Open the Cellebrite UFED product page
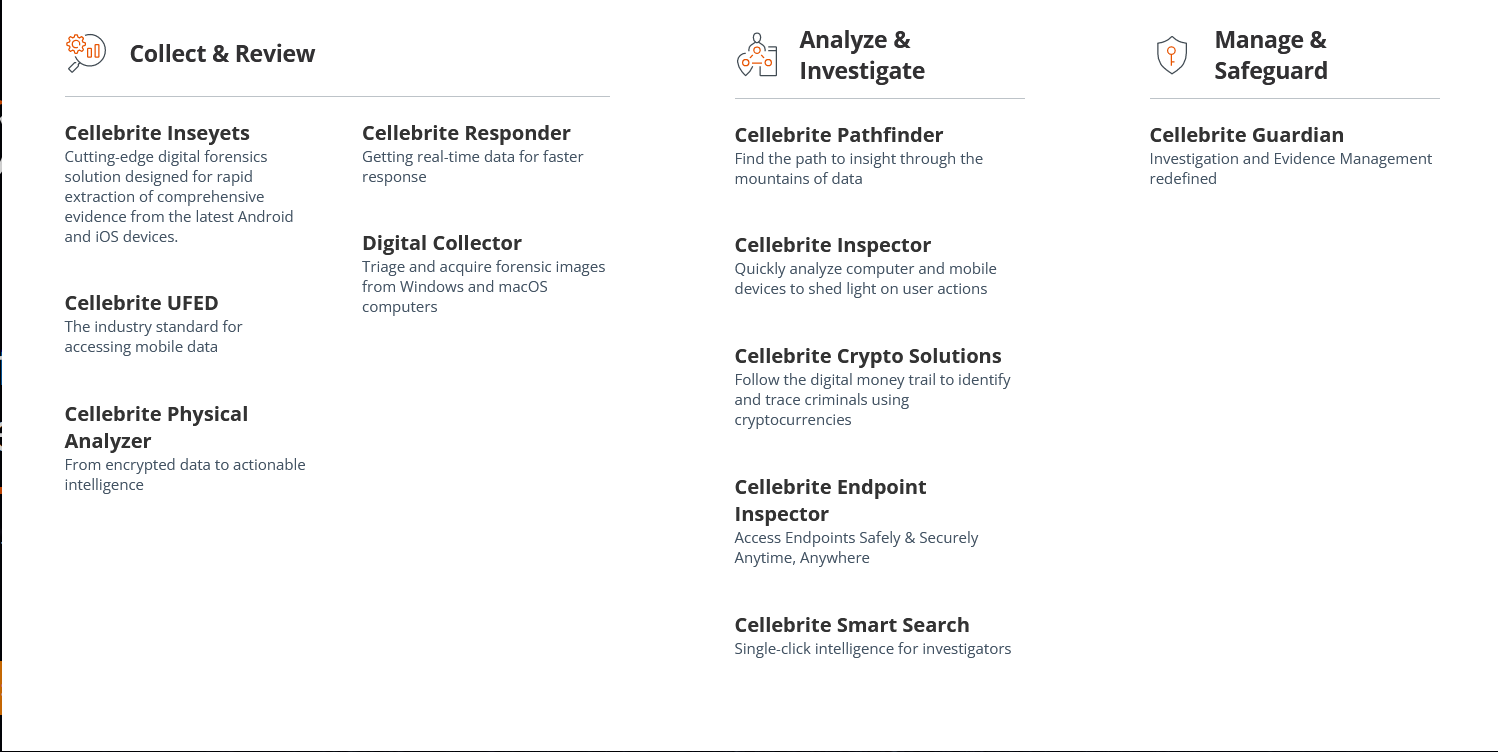The height and width of the screenshot is (752, 1498). (141, 302)
